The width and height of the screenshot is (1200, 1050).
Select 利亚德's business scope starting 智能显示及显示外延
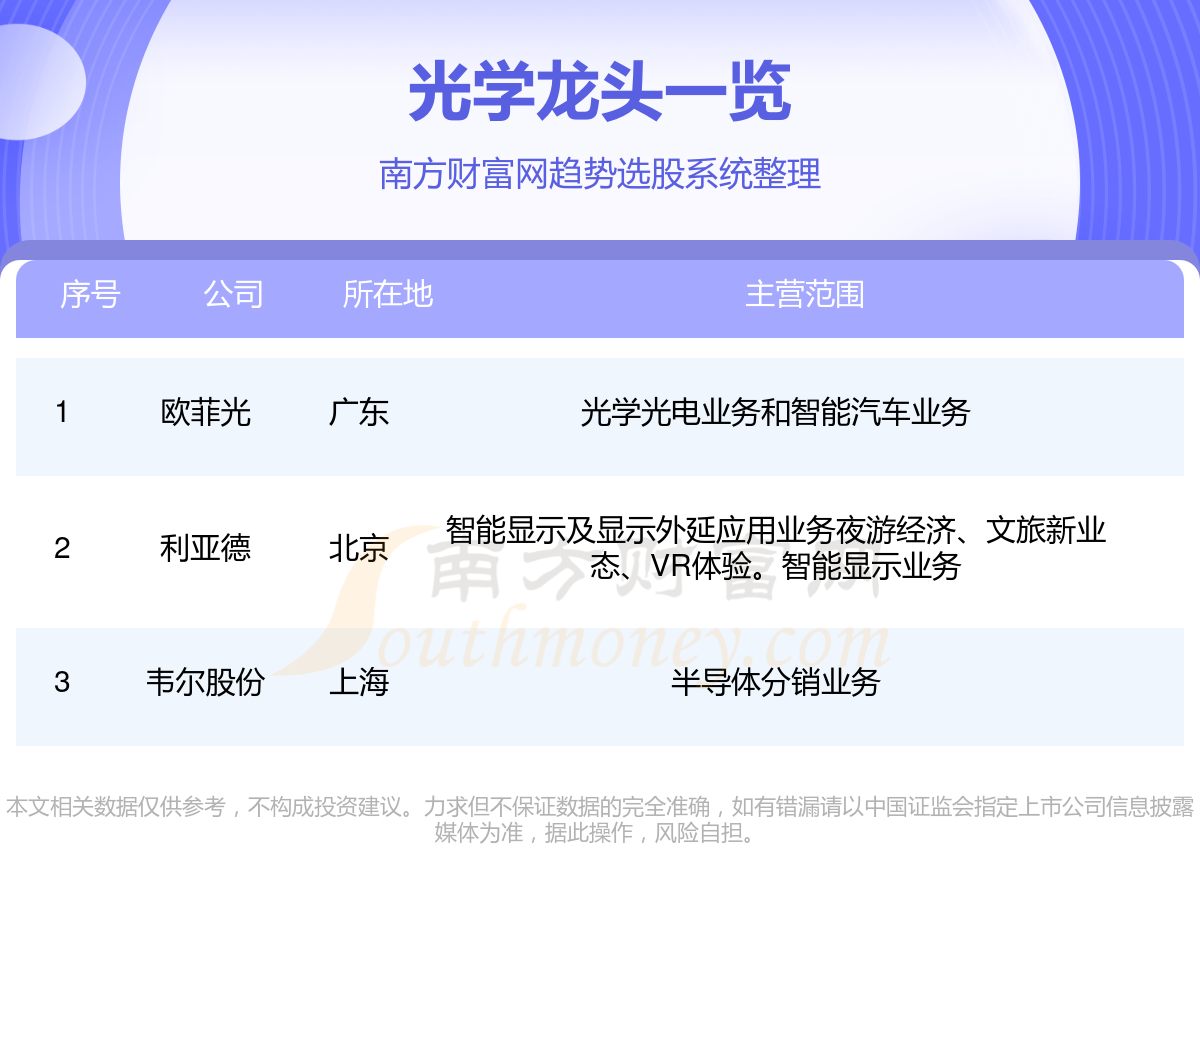(x=776, y=548)
